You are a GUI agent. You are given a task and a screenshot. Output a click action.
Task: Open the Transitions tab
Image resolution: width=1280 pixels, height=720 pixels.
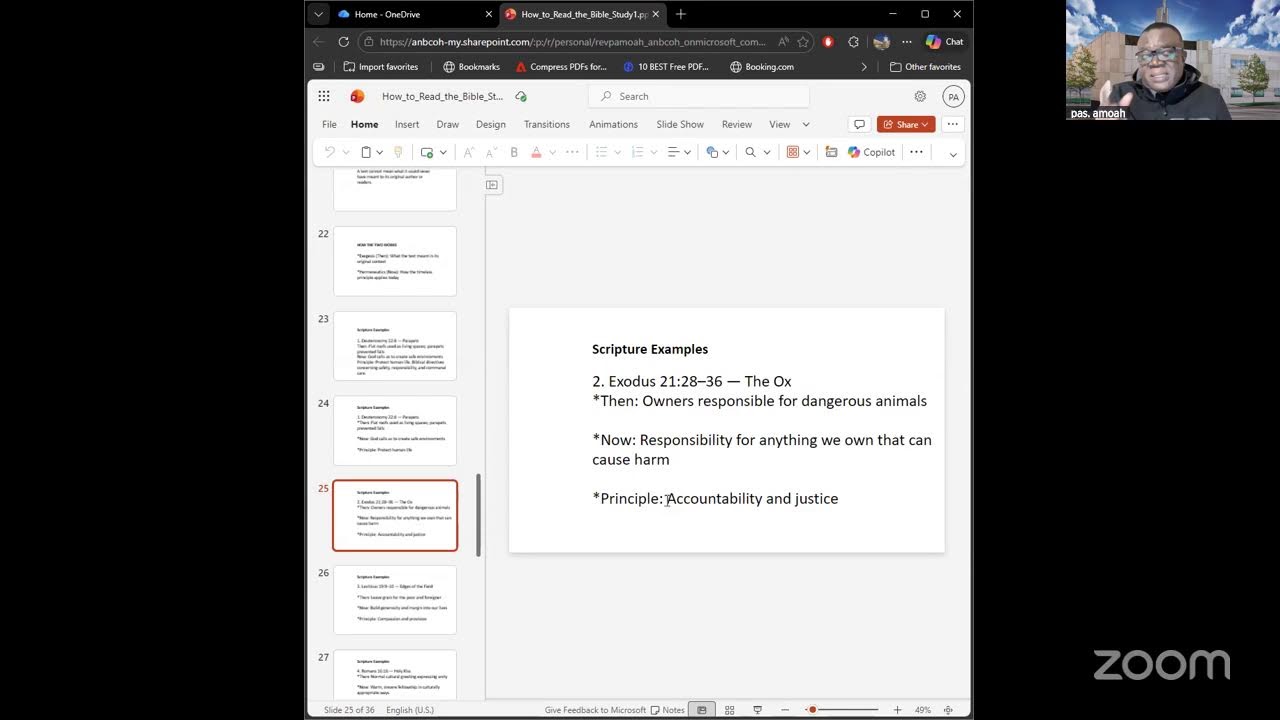(x=547, y=124)
